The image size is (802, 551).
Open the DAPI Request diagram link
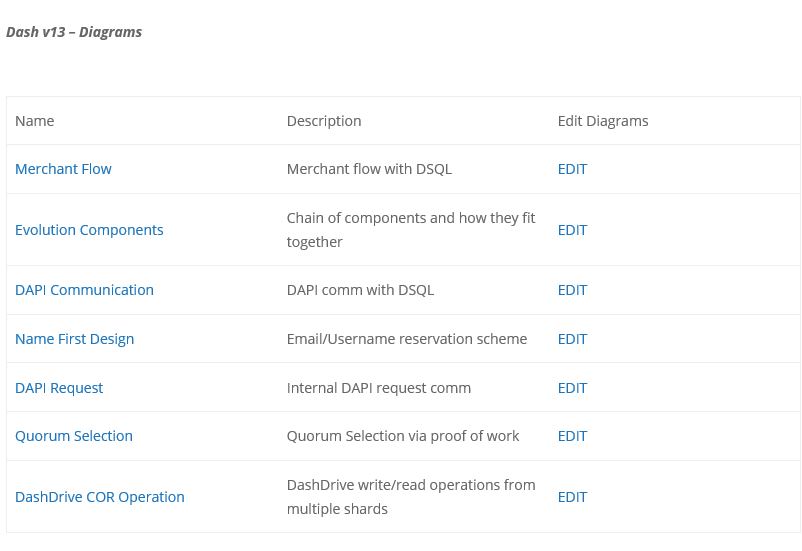point(59,388)
